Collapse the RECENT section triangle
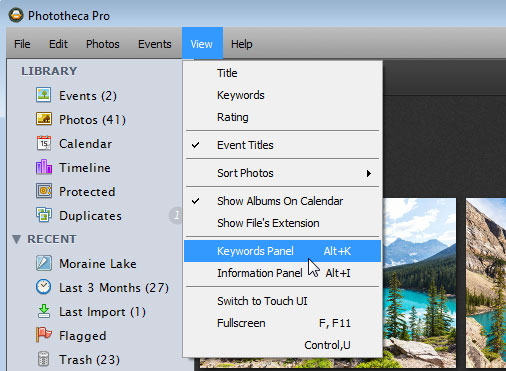The height and width of the screenshot is (371, 506). pos(16,239)
